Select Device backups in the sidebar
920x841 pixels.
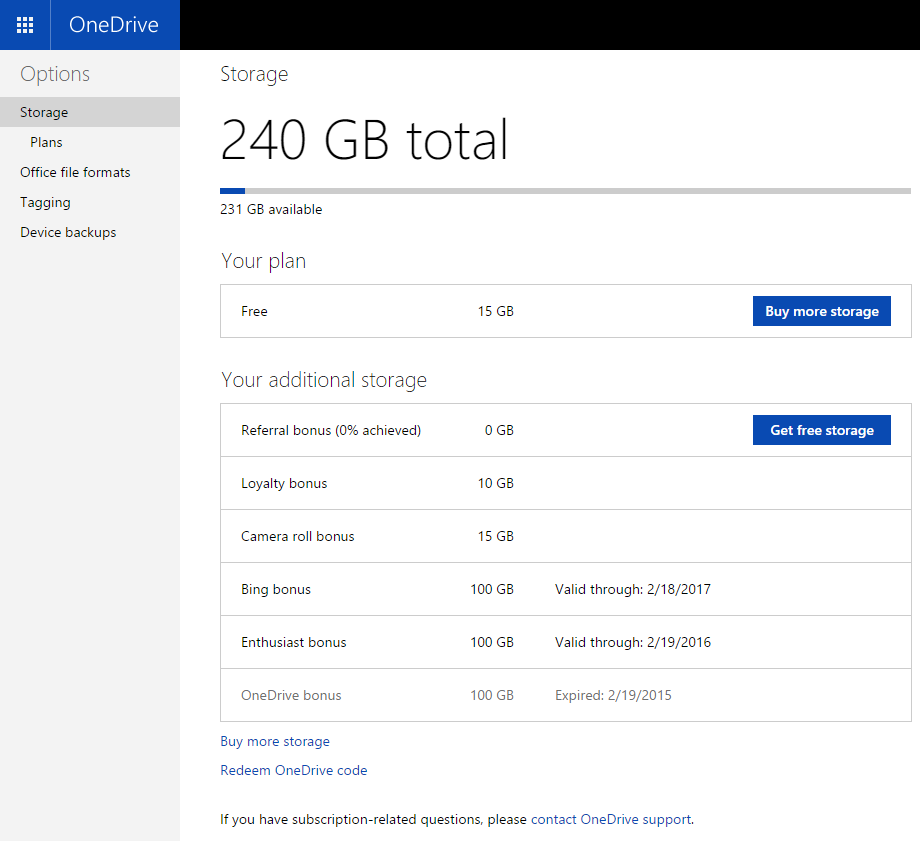click(68, 233)
